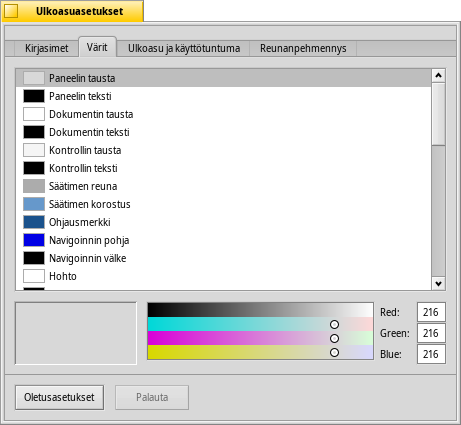Viewport: 461px width, 425px height.
Task: Select 'Navigoinnin välke' list item
Action: [x=223, y=258]
